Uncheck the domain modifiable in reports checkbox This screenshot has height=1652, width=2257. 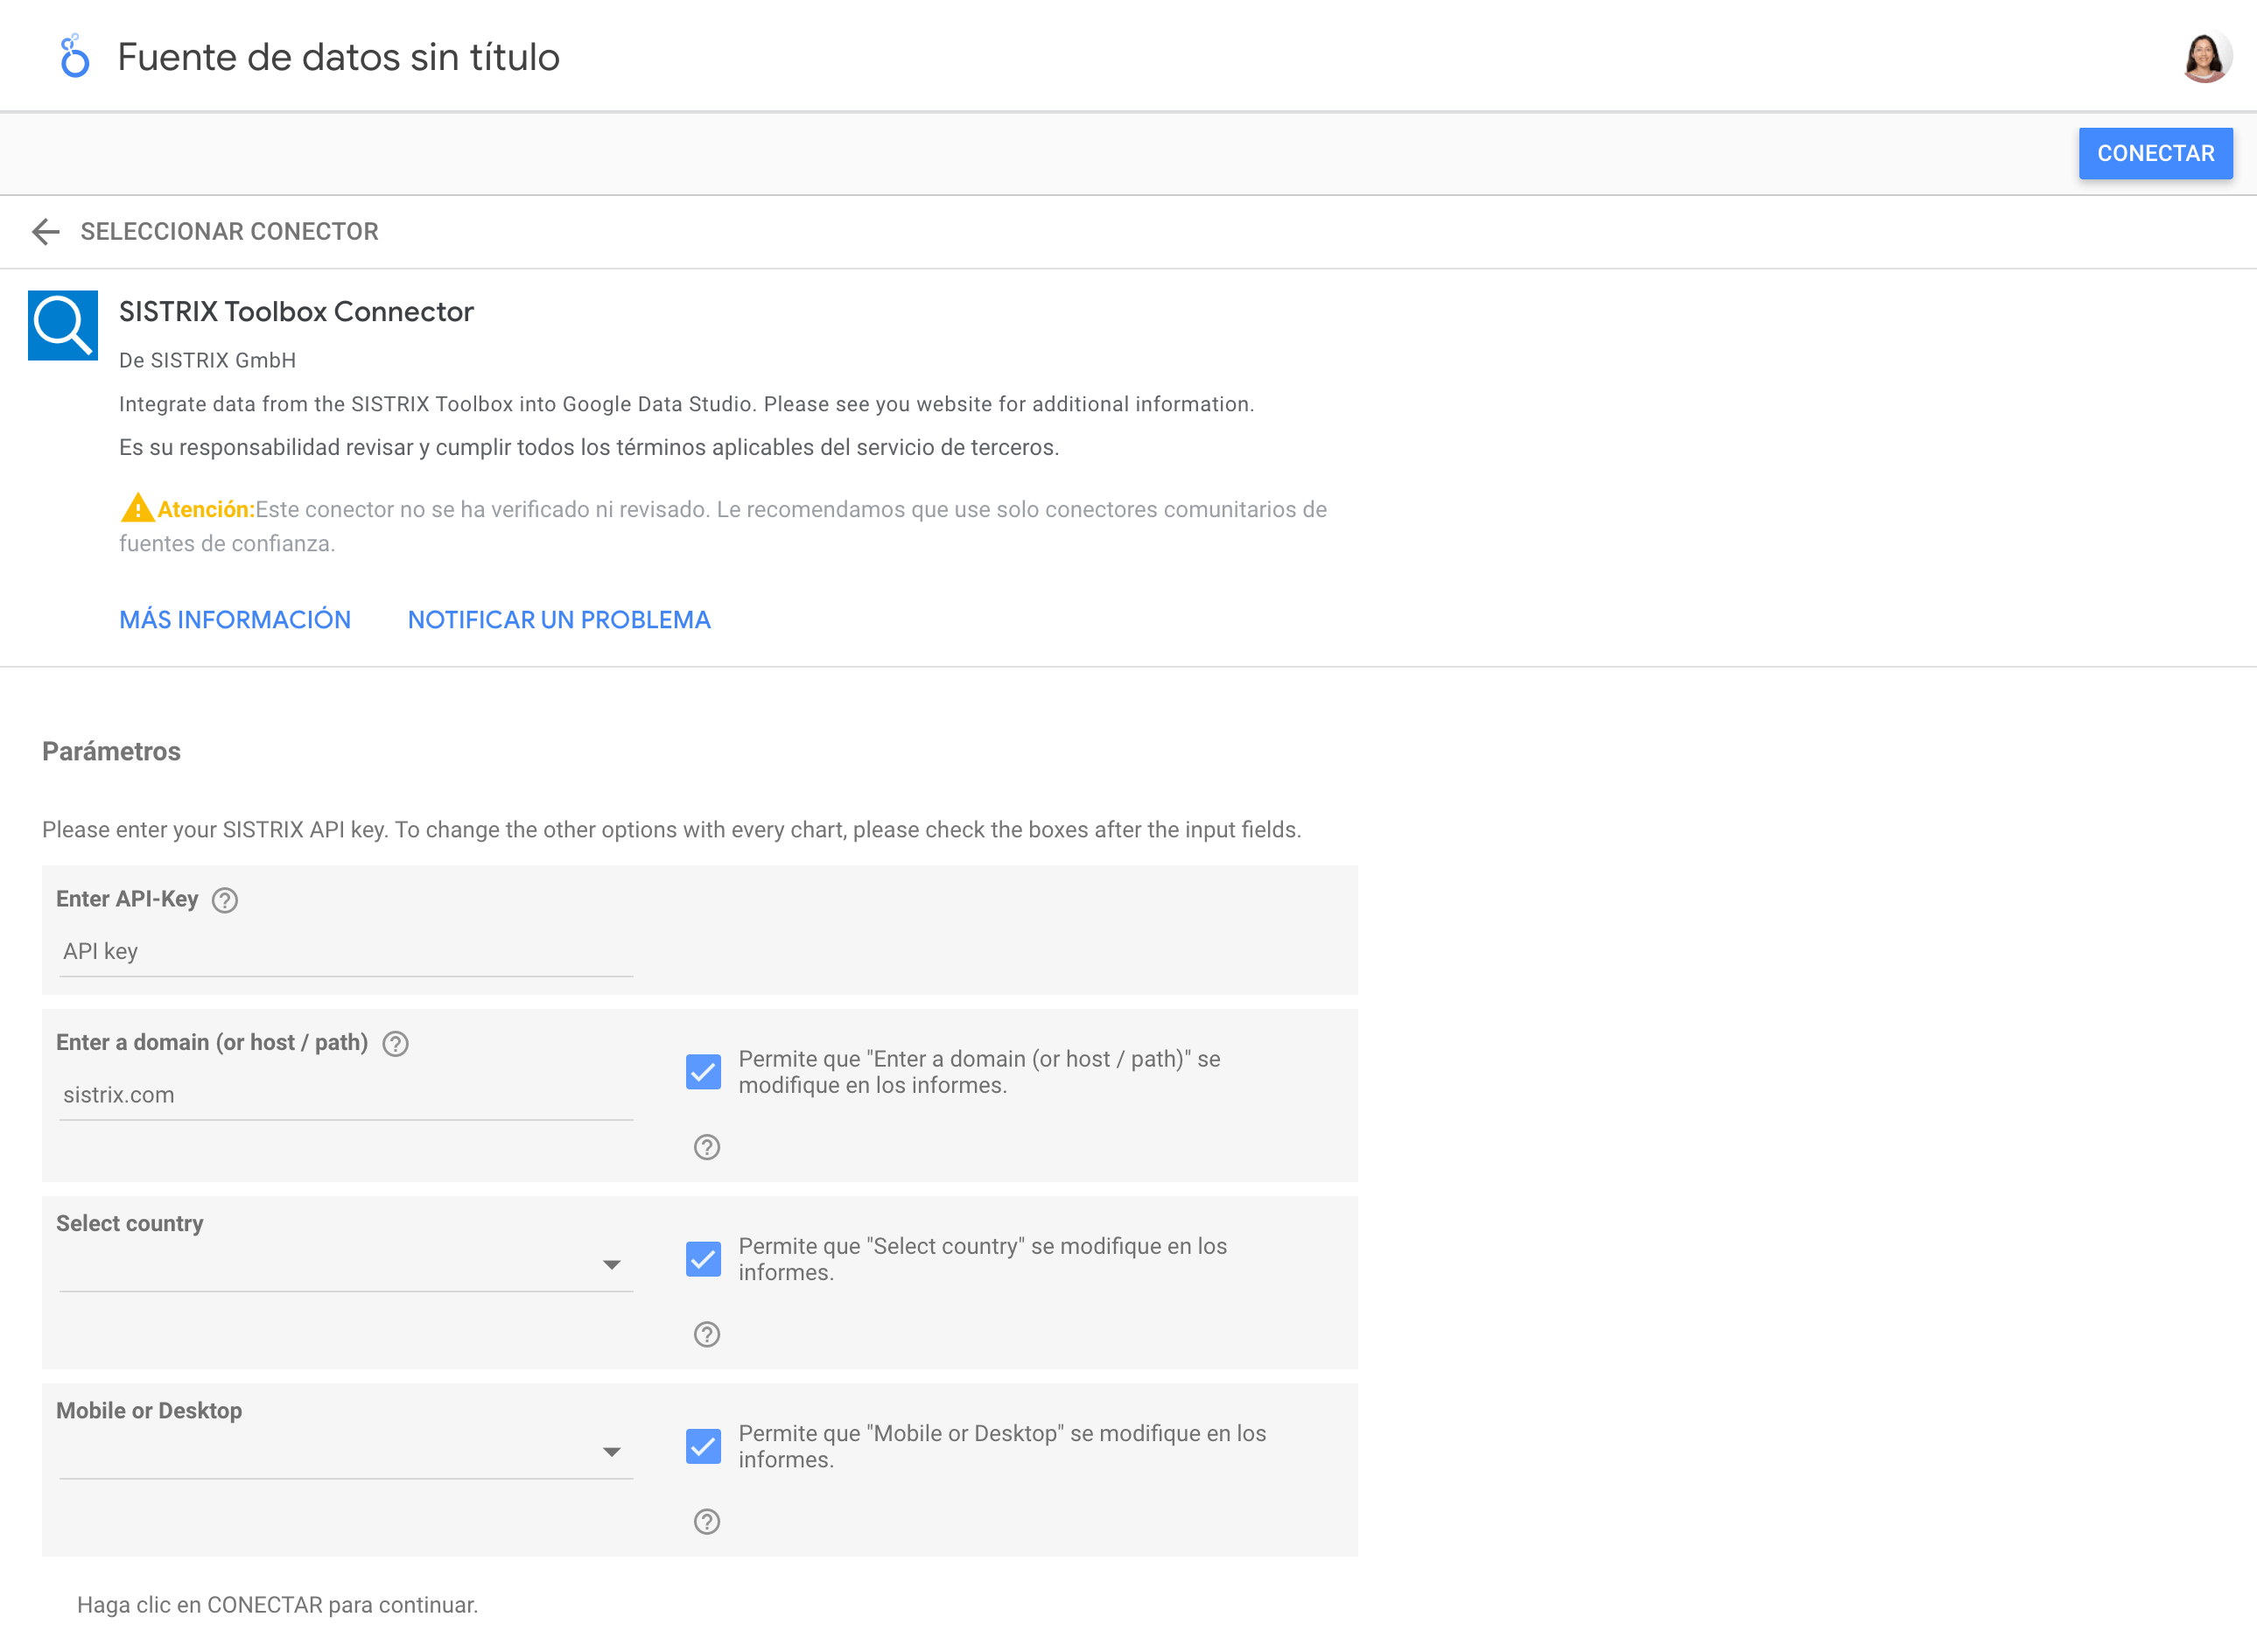[x=704, y=1072]
